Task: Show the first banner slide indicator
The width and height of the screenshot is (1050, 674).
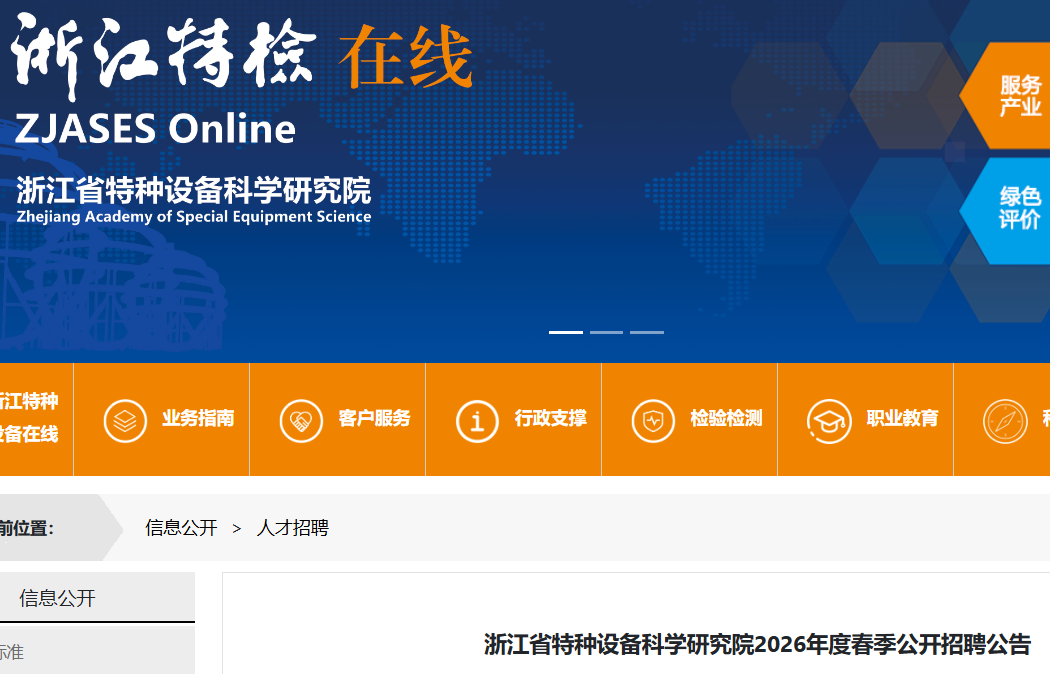Action: (x=566, y=332)
